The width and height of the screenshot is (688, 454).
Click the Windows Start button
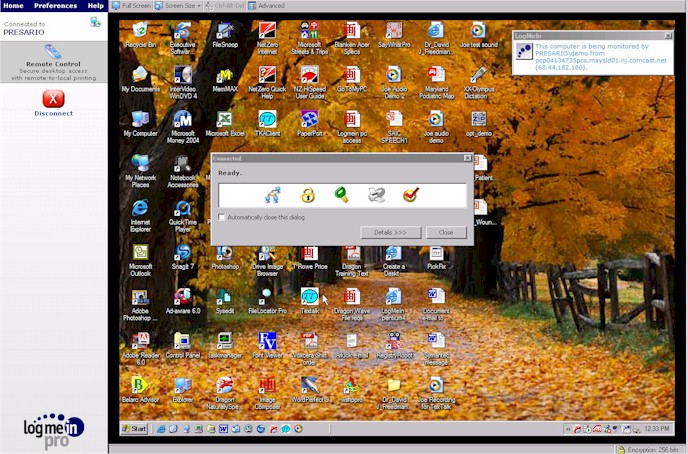(134, 429)
